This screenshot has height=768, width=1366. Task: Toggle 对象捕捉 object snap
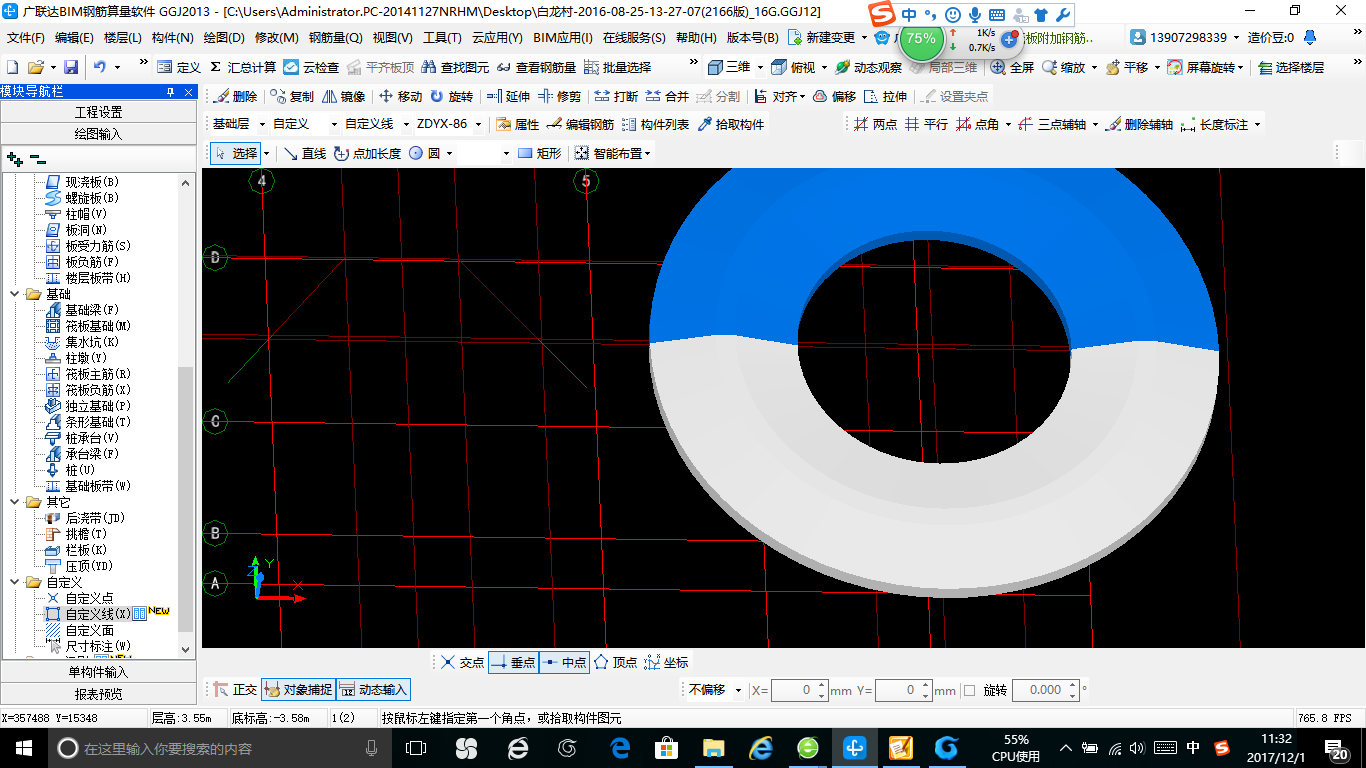pyautogui.click(x=297, y=690)
